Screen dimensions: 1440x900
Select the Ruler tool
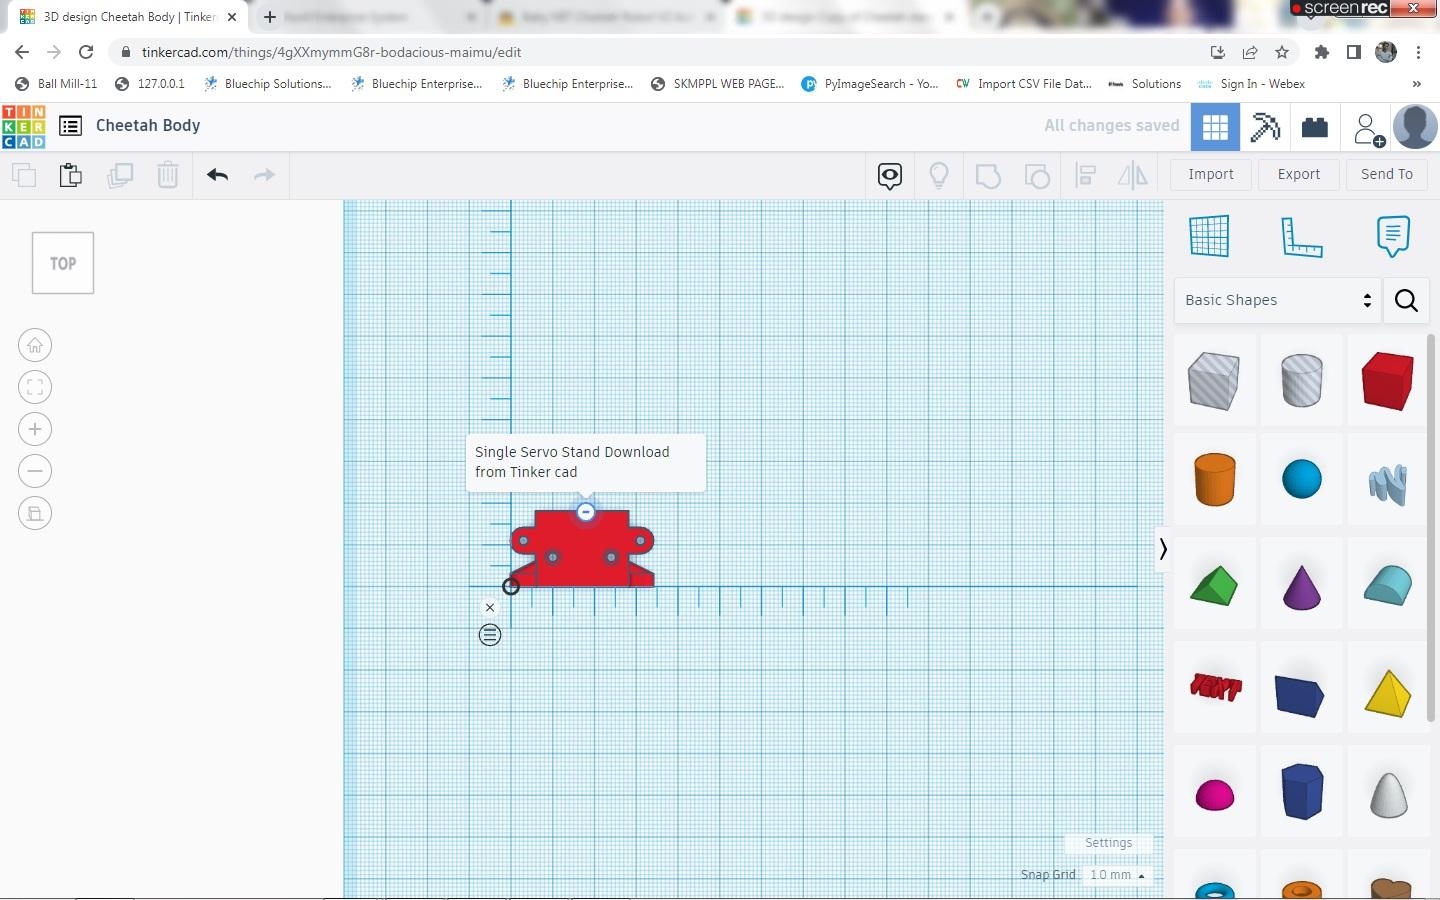[1301, 237]
